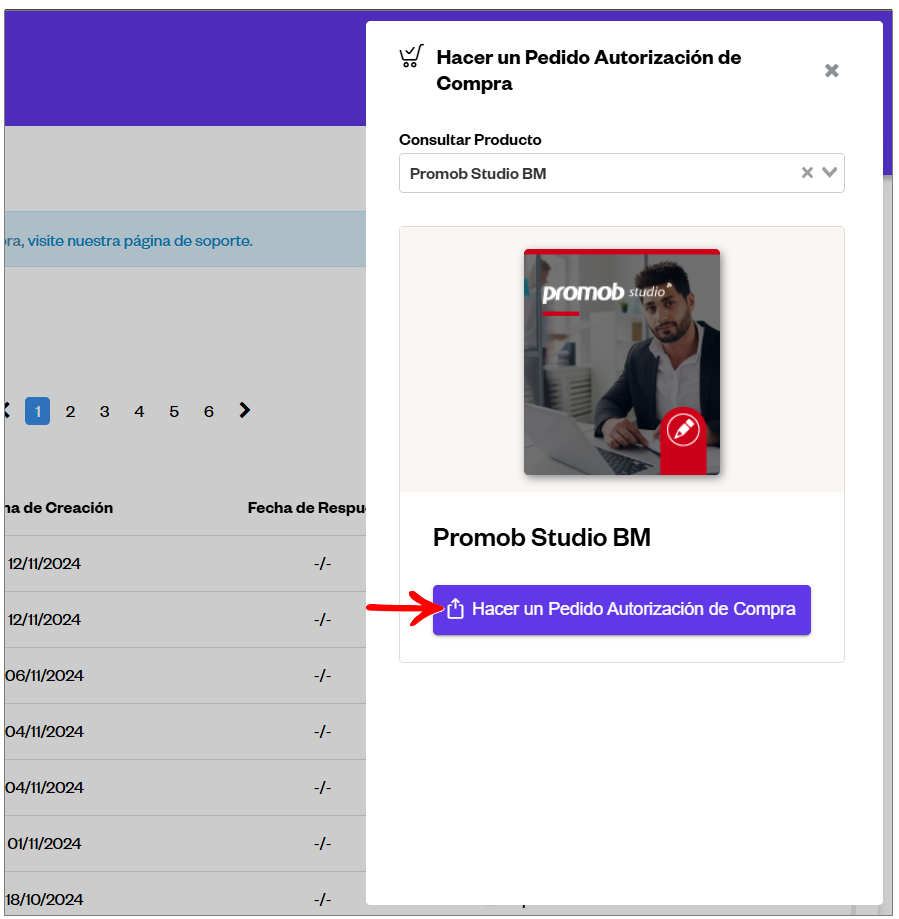Click the 'Consultar Producto' field label
The image size is (899, 919).
[x=470, y=139]
